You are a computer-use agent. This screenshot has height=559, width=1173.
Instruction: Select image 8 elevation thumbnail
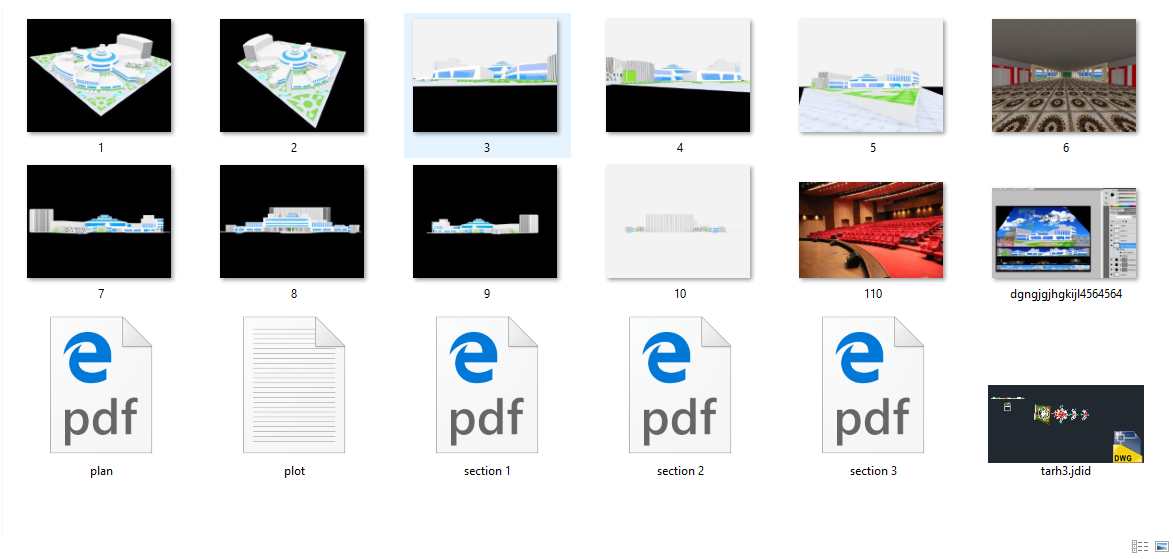click(293, 222)
